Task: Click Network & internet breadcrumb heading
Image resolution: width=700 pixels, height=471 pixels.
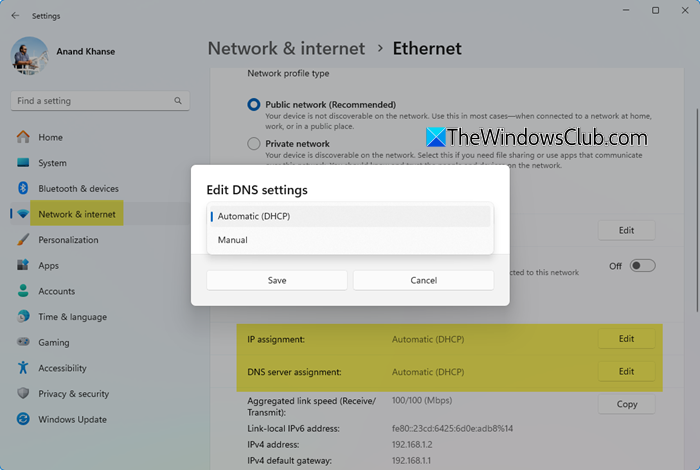Action: tap(283, 47)
